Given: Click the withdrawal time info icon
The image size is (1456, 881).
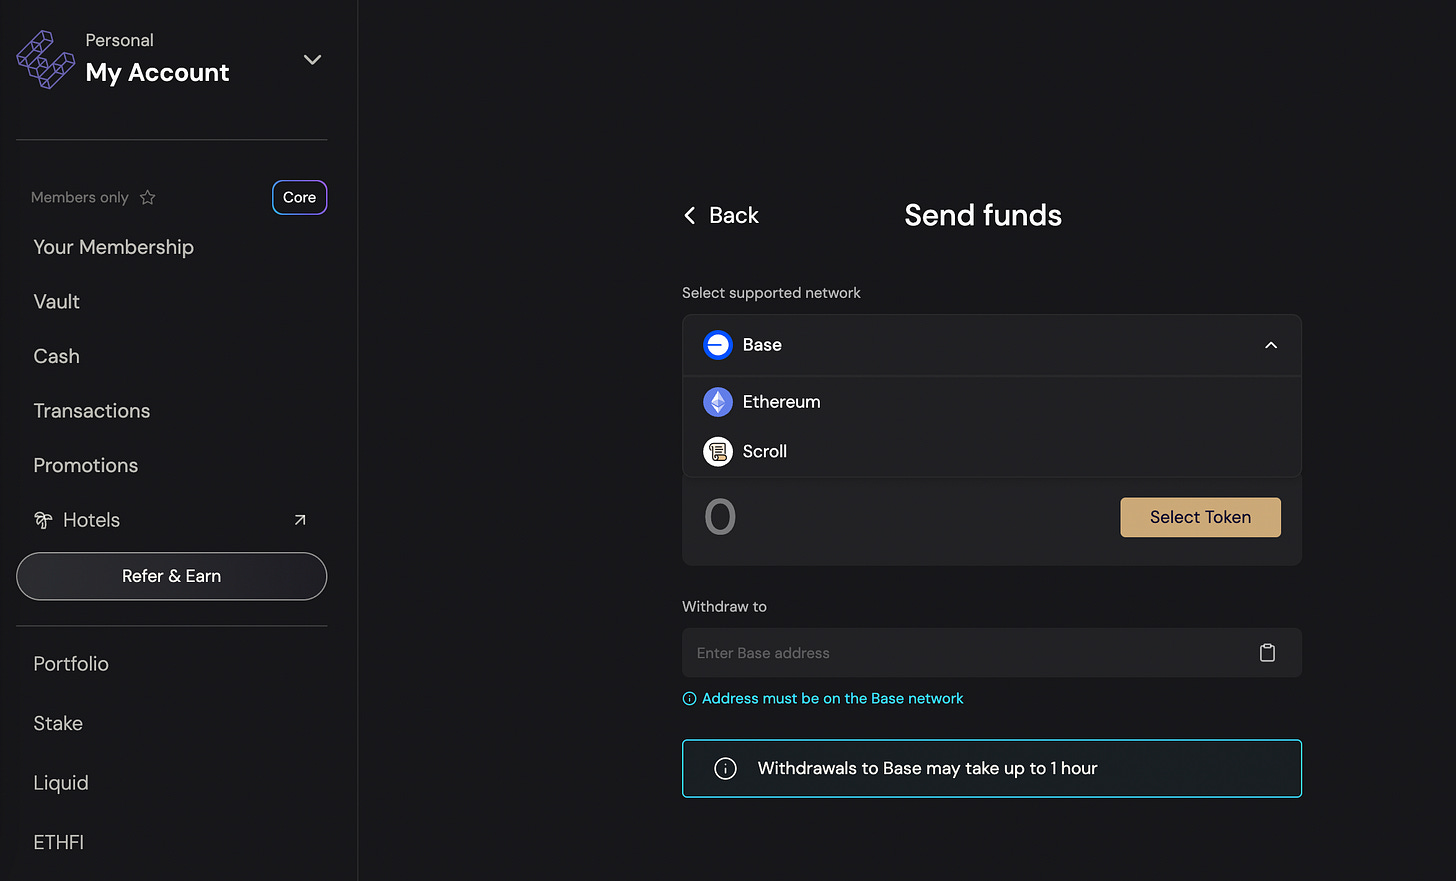Looking at the screenshot, I should coord(726,768).
